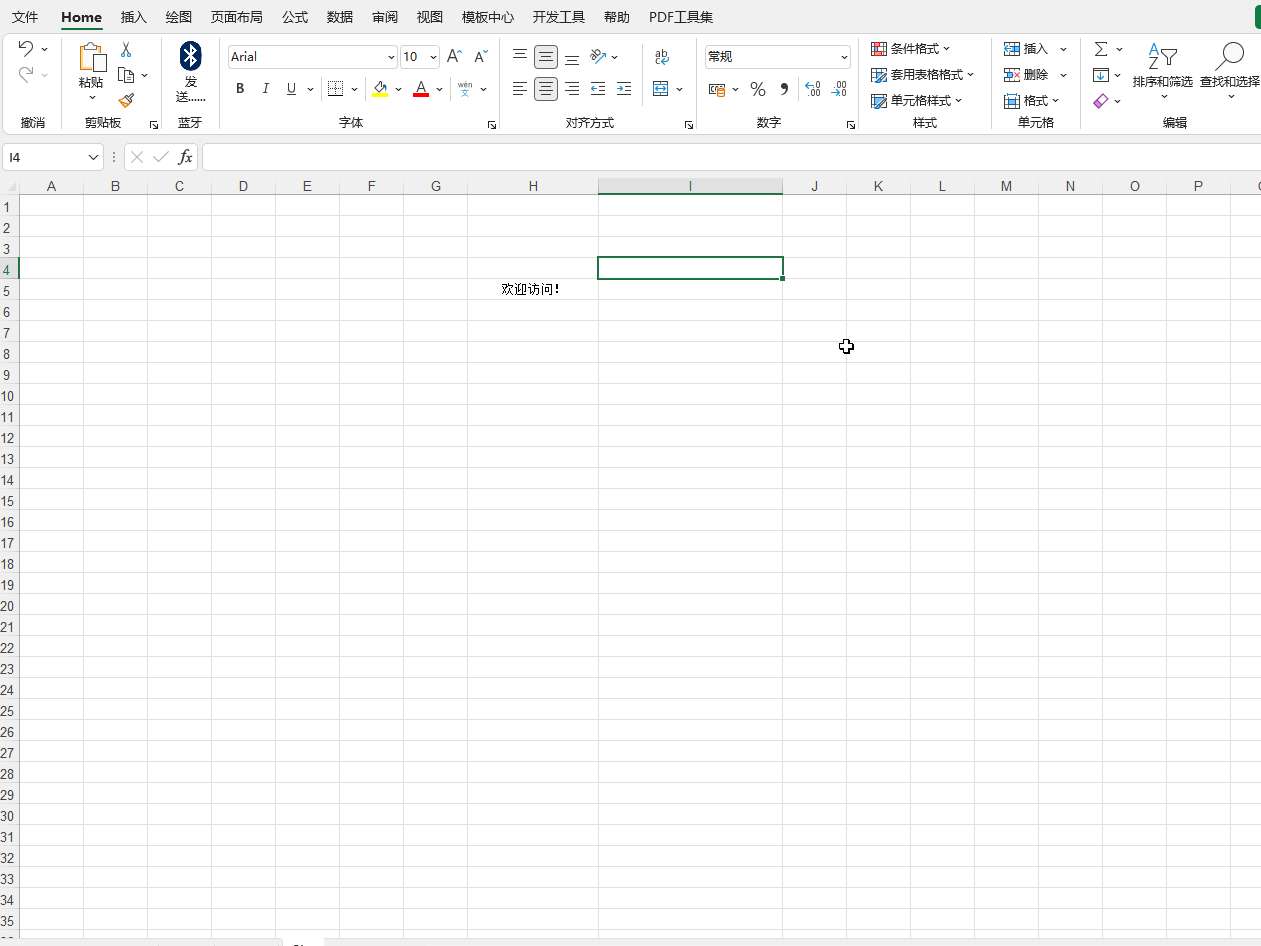Click Increase Decimal icon

pyautogui.click(x=812, y=89)
